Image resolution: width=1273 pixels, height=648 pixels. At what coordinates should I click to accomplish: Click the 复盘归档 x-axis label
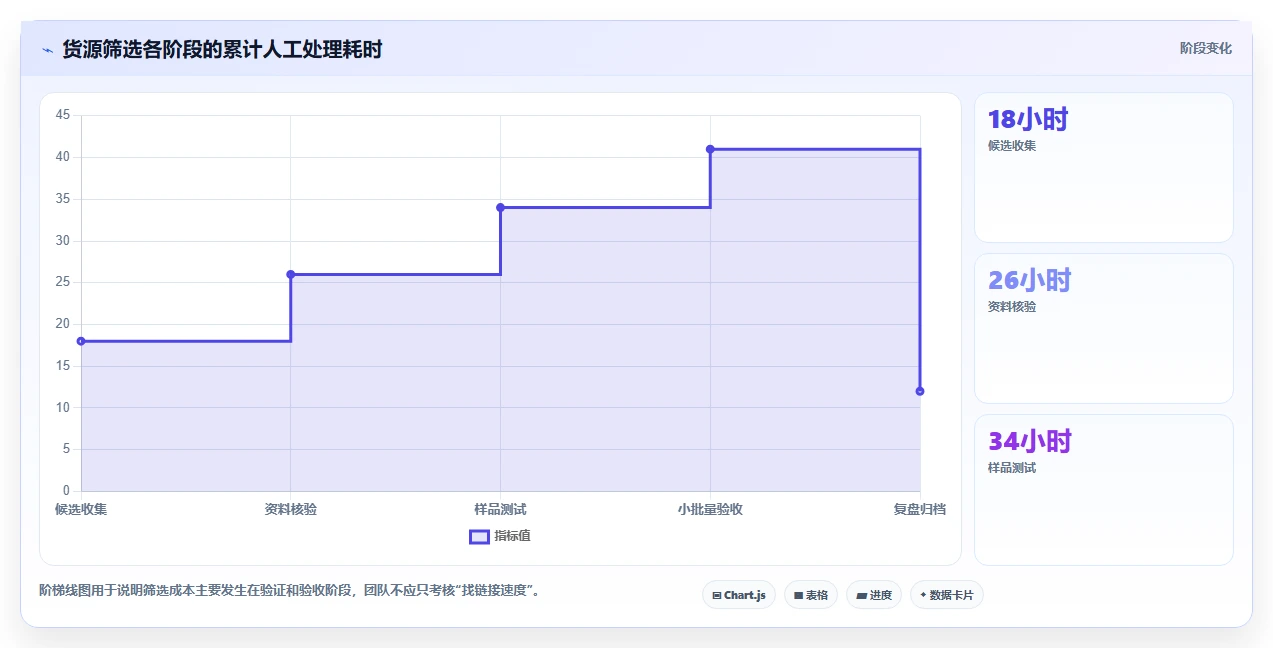coord(920,509)
